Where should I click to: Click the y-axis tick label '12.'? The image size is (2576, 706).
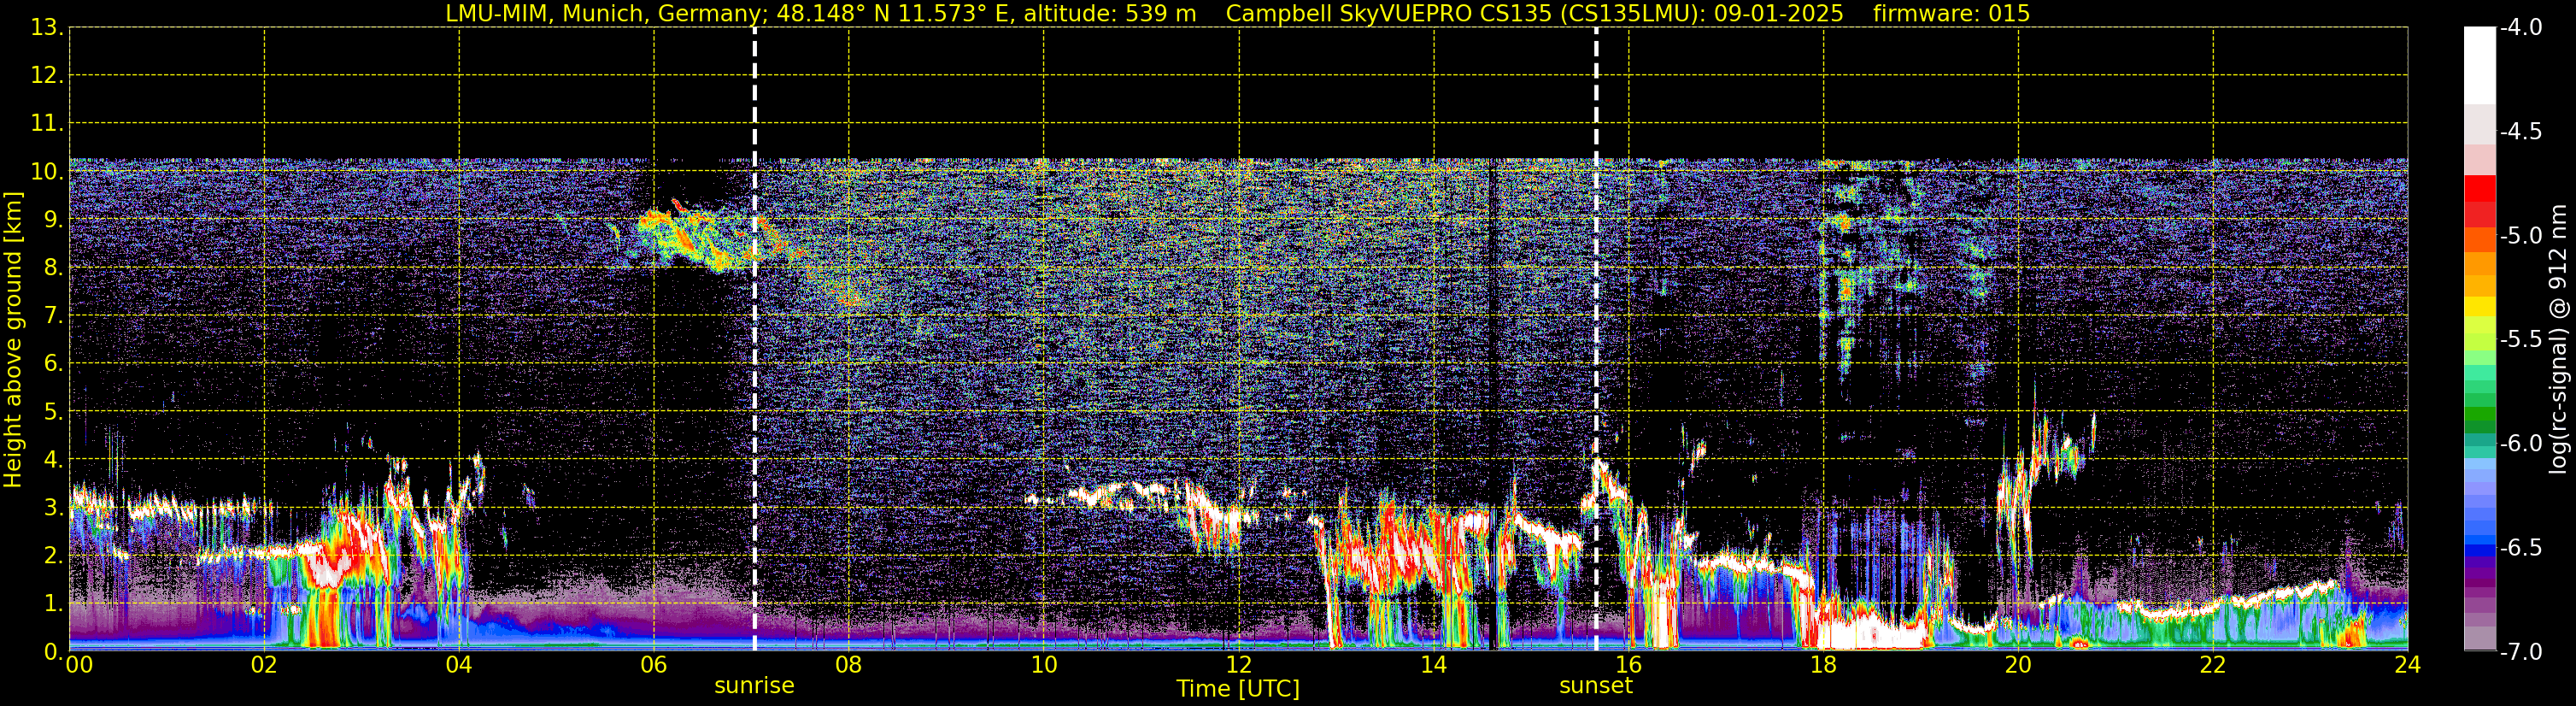pos(47,75)
